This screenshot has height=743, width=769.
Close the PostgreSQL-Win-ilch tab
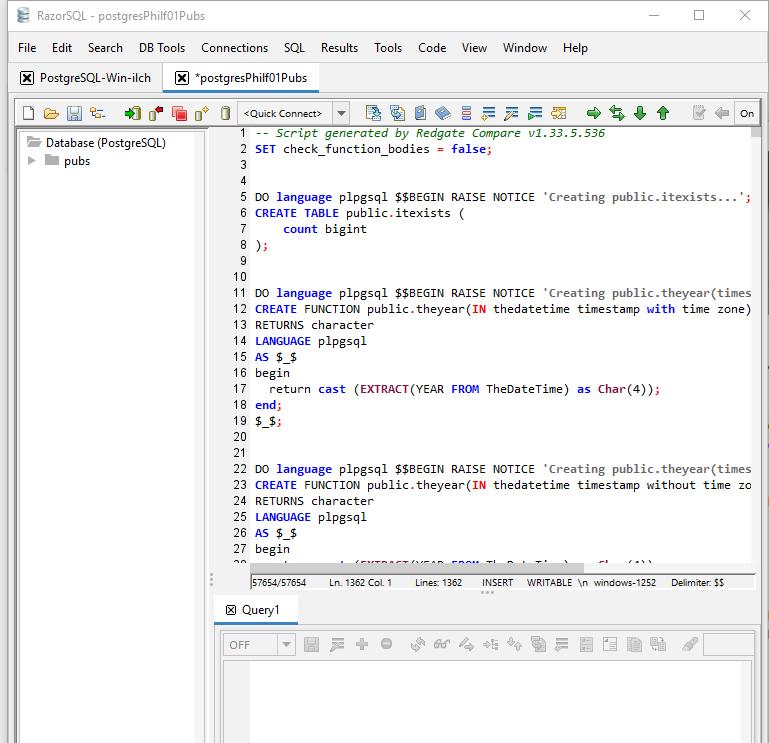tap(27, 78)
